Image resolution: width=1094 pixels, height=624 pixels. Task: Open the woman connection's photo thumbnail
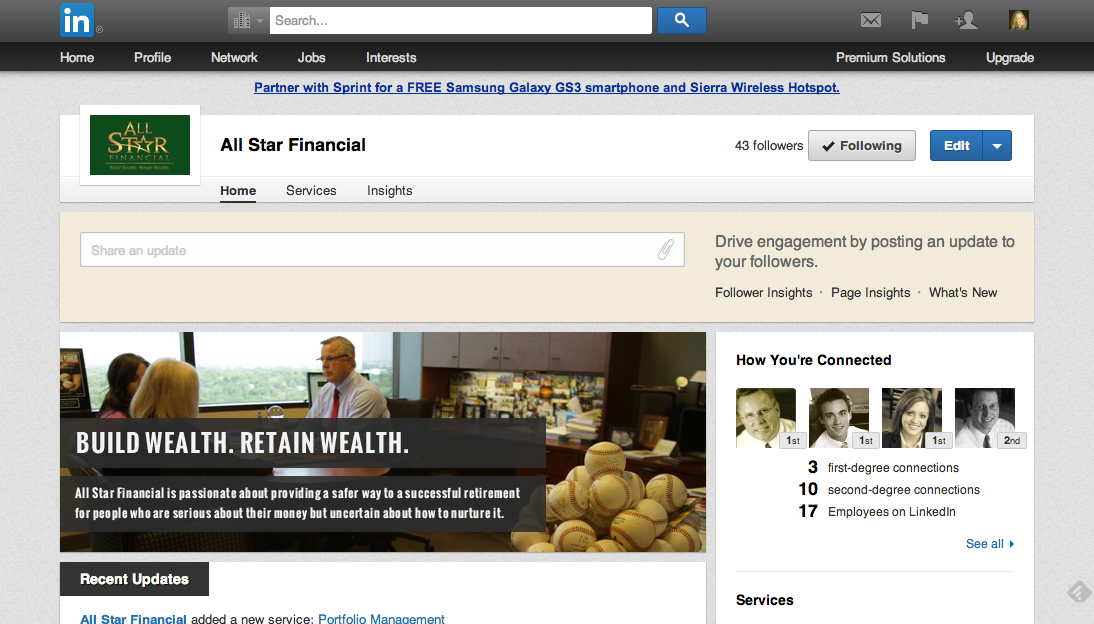[912, 417]
